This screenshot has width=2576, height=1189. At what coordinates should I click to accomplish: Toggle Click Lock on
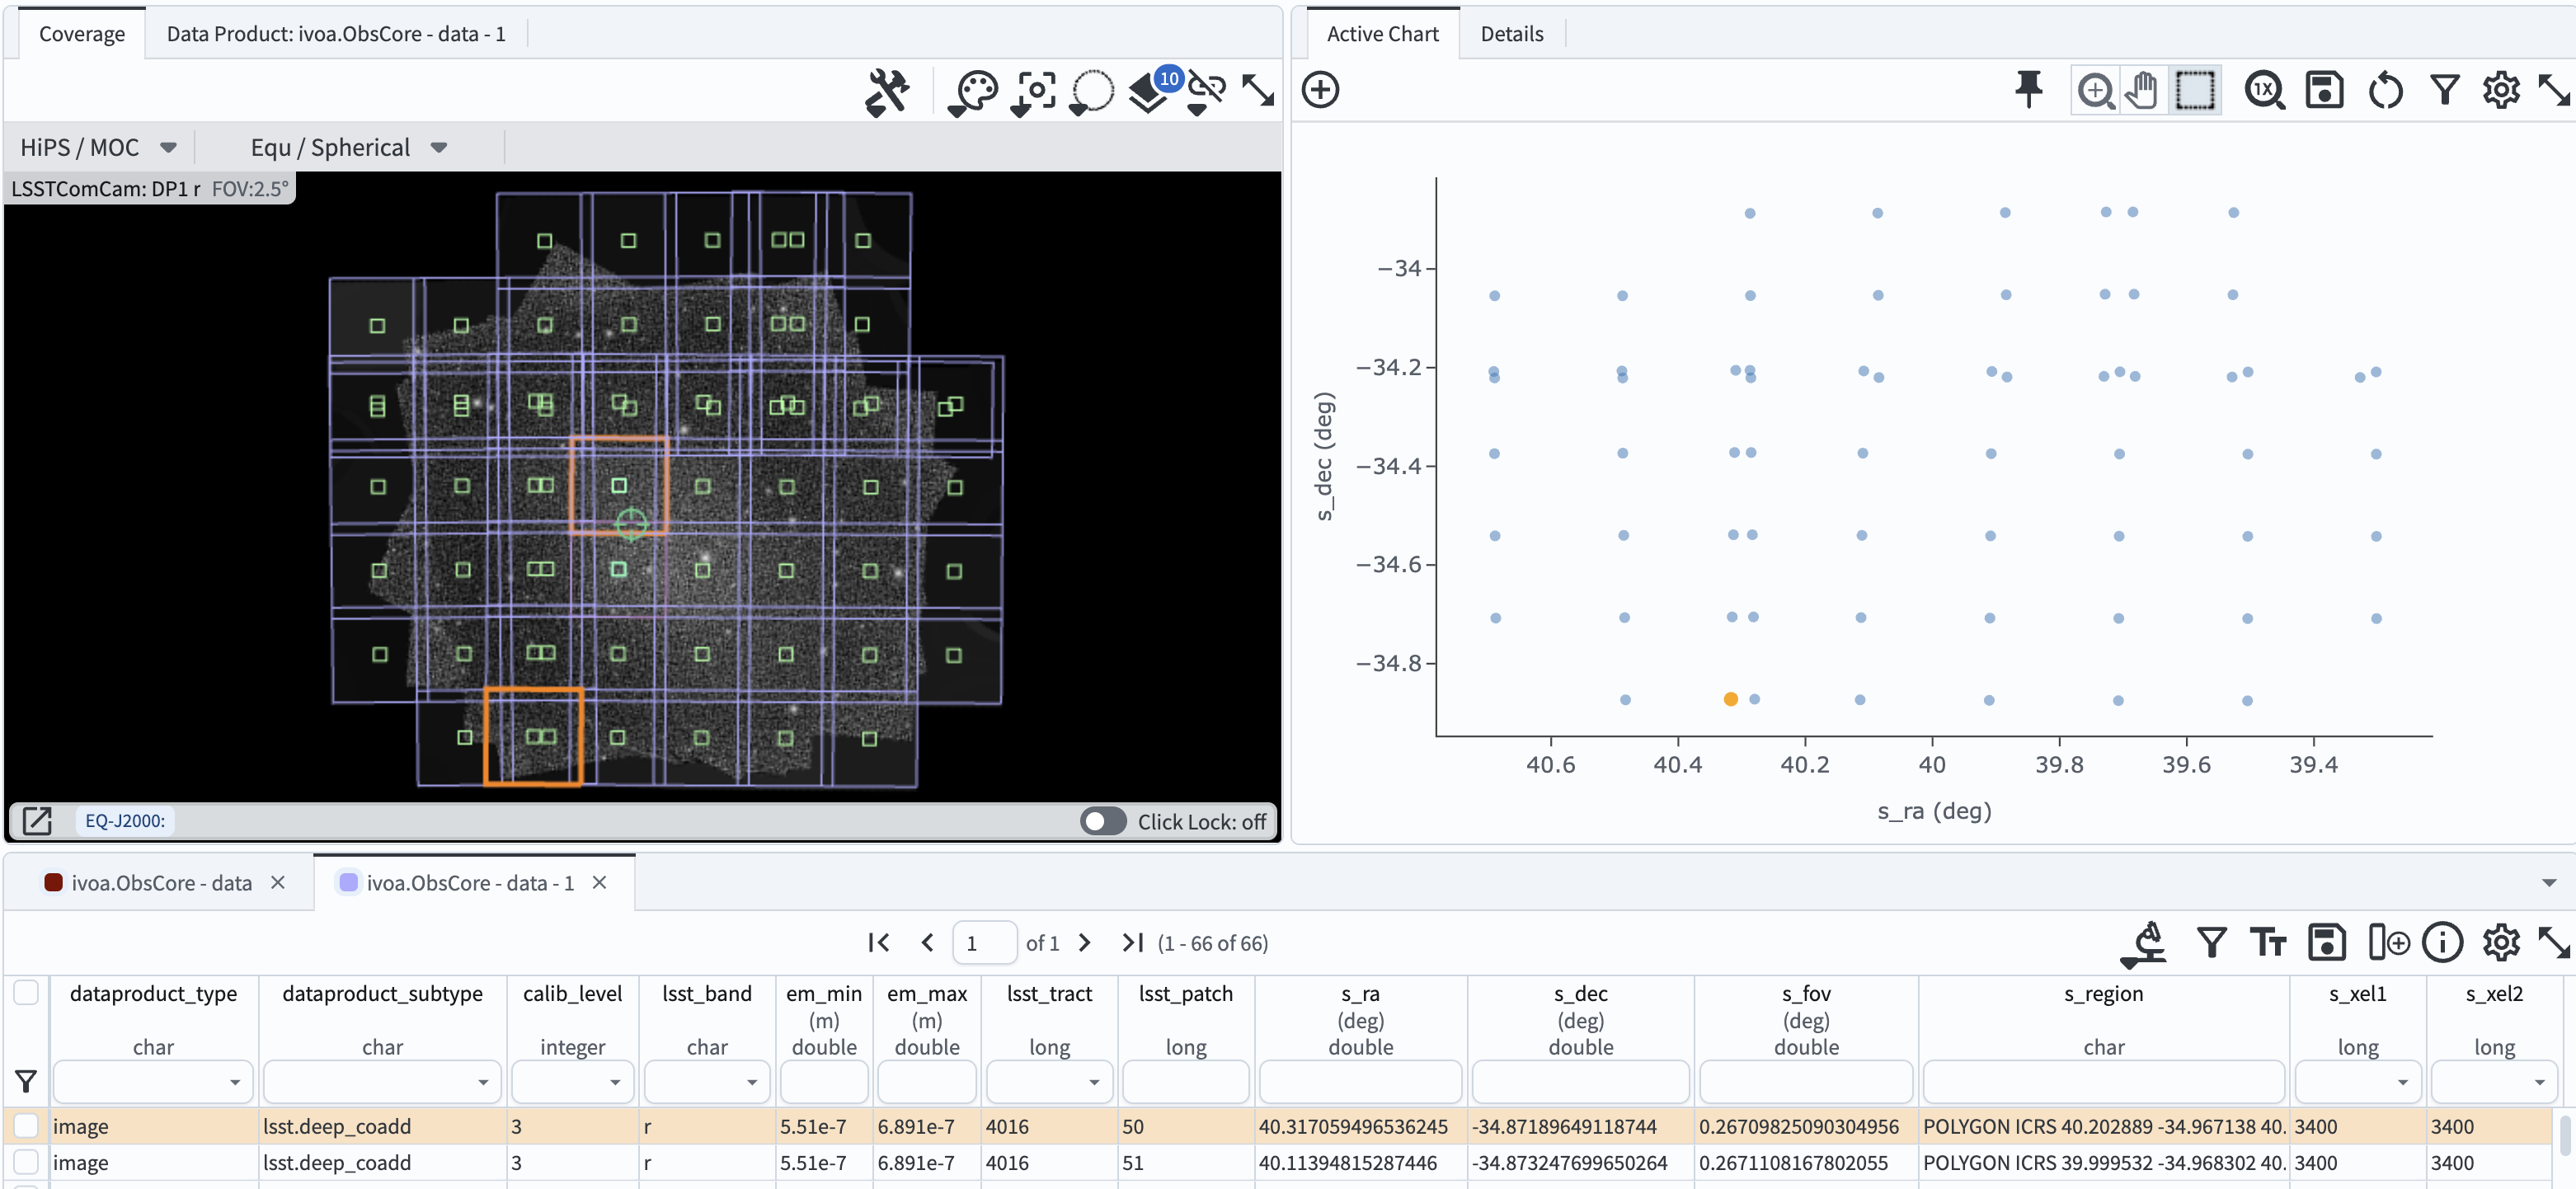click(1103, 821)
